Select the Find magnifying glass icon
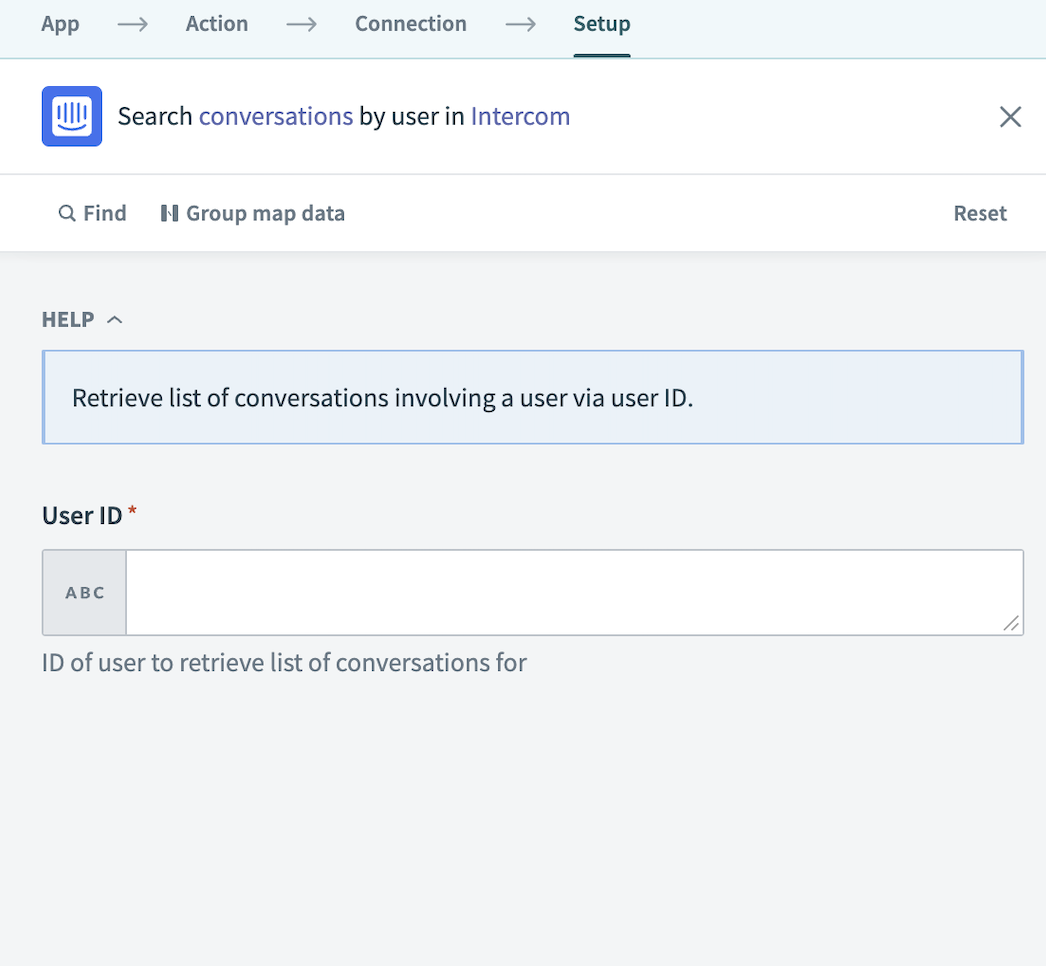The width and height of the screenshot is (1046, 966). tap(66, 213)
